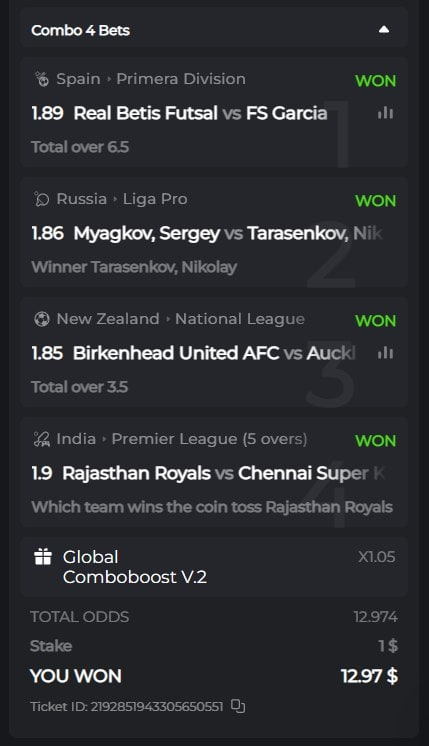Click the gift icon for Global Comboboost
The width and height of the screenshot is (429, 746).
(x=43, y=556)
